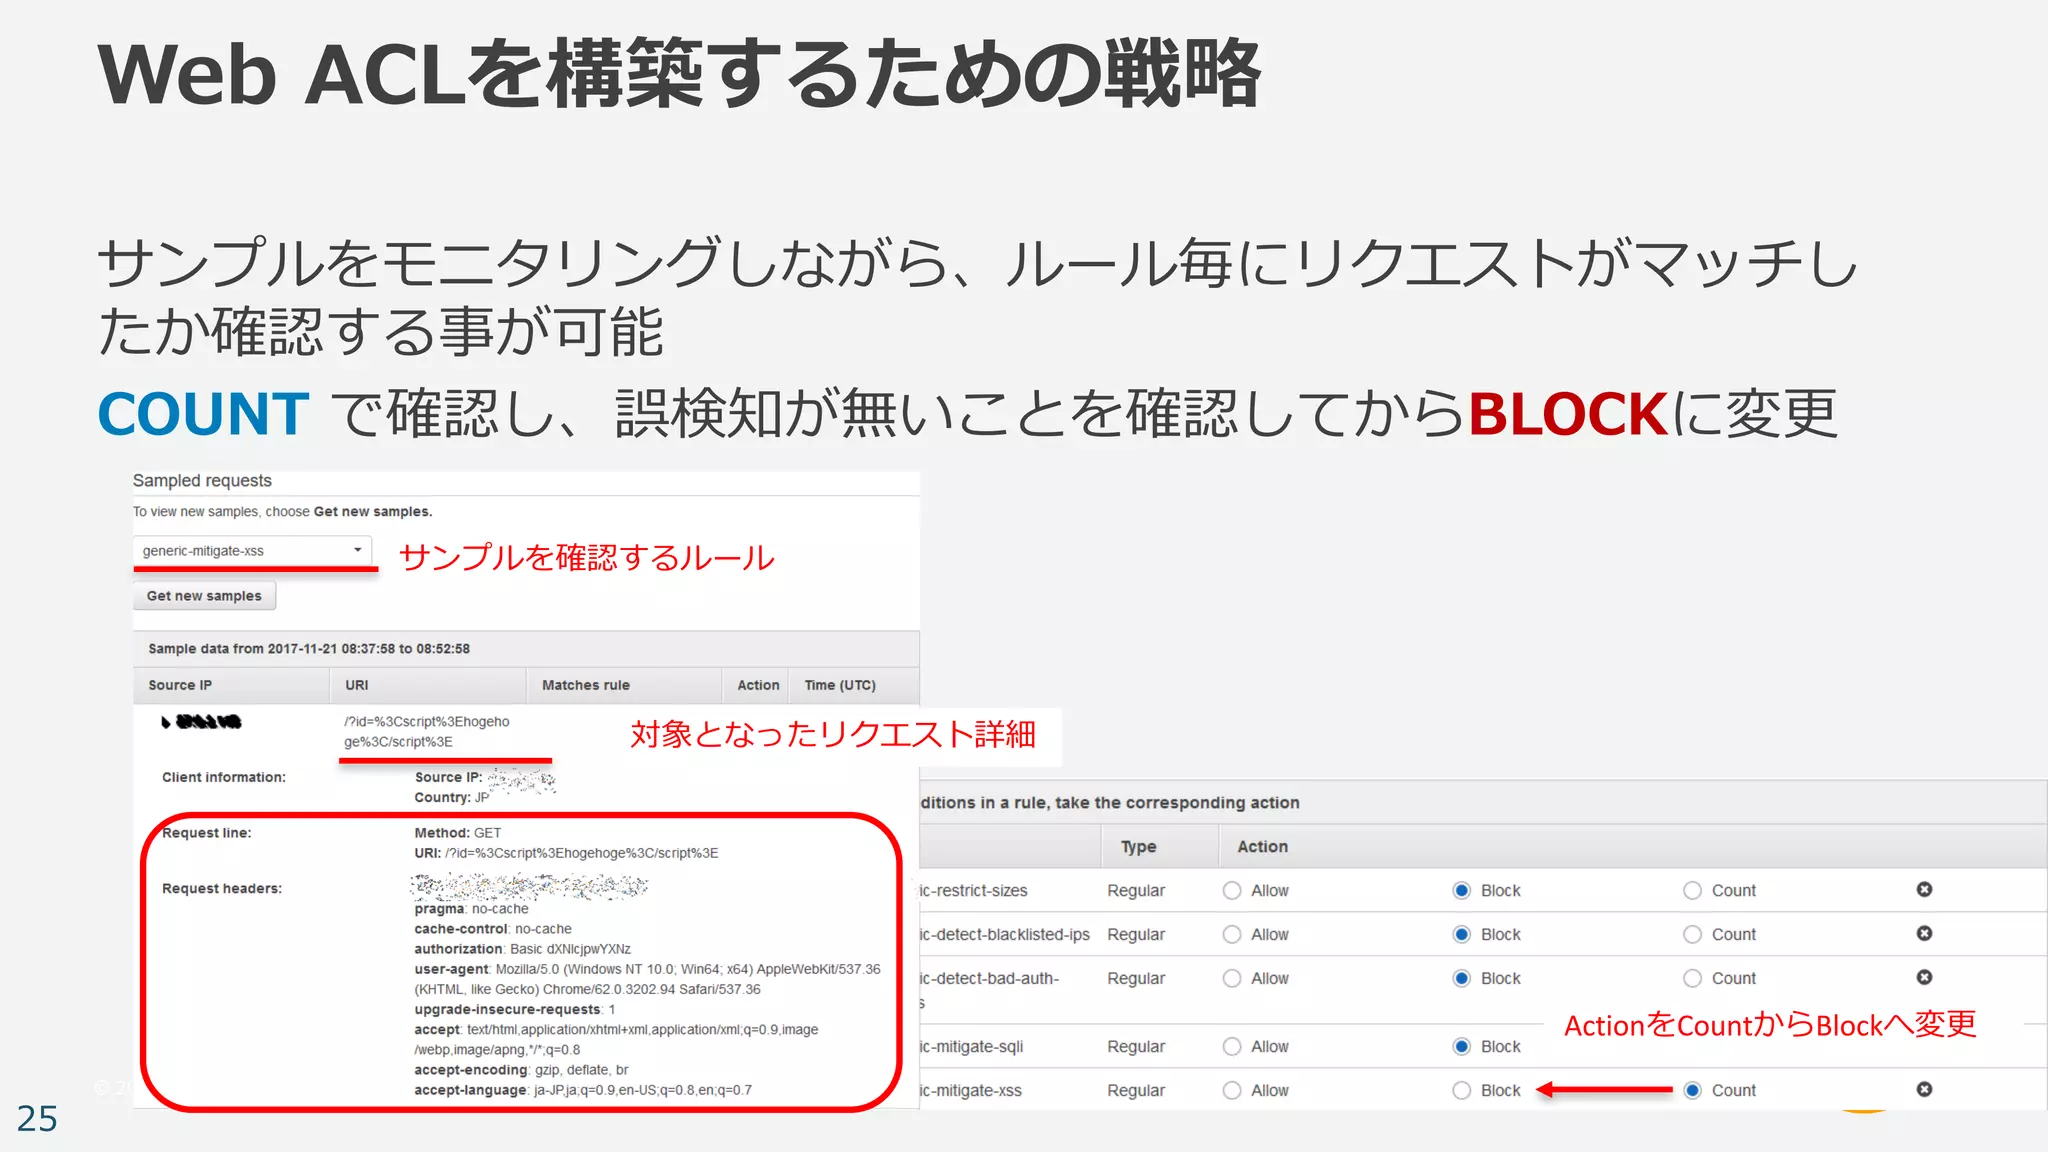Click the accept-language header line

pos(583,1090)
